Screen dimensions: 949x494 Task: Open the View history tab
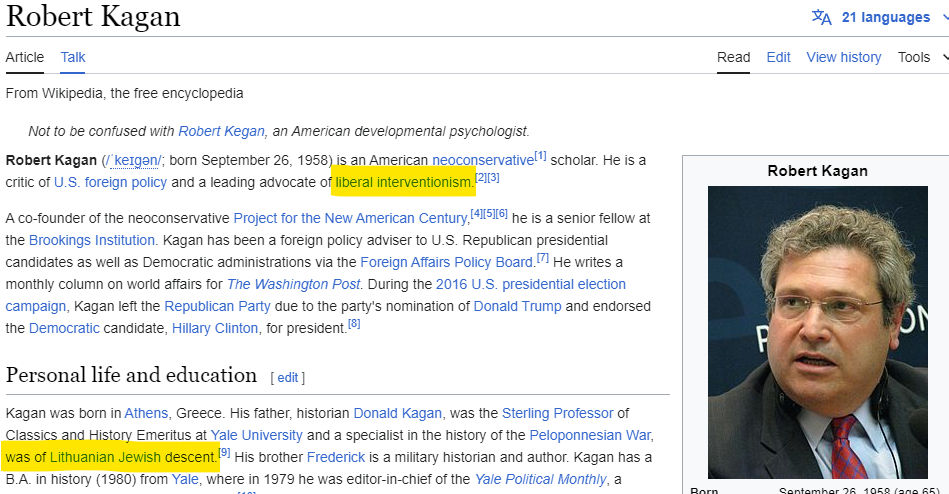(x=844, y=57)
